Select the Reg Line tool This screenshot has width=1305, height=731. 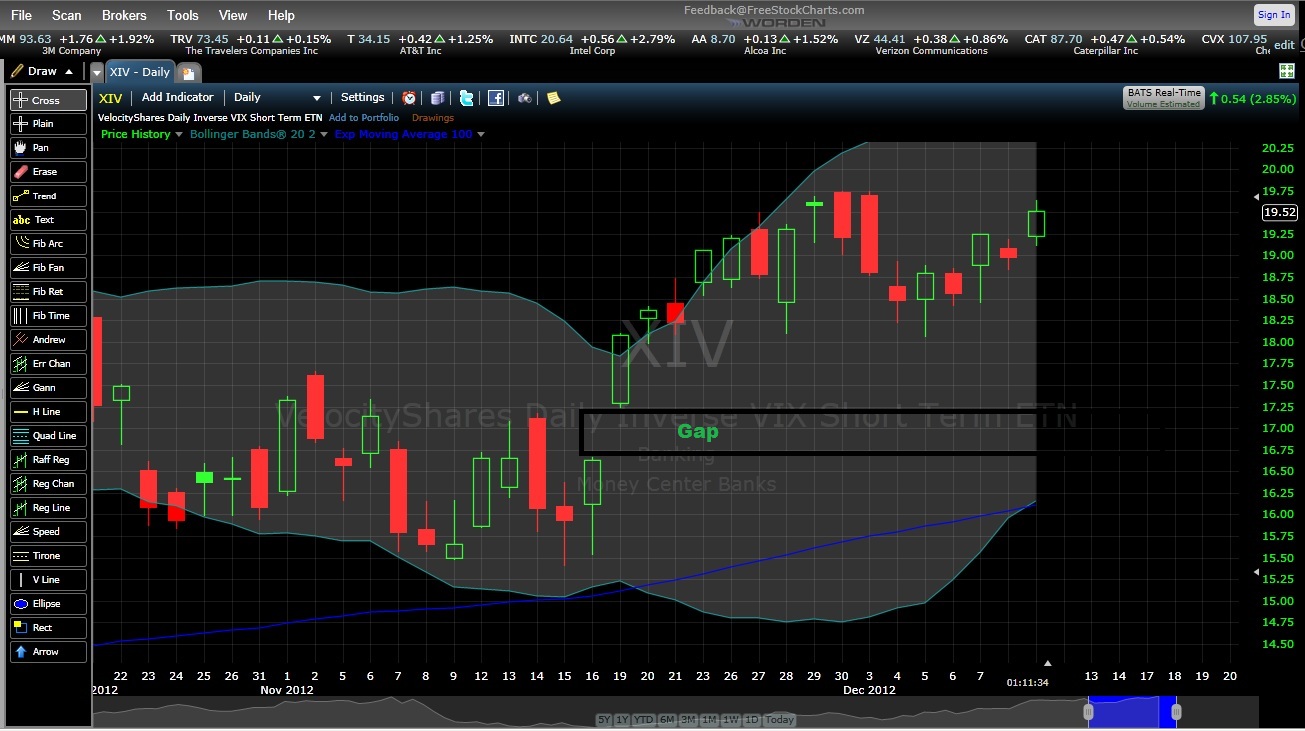[48, 508]
